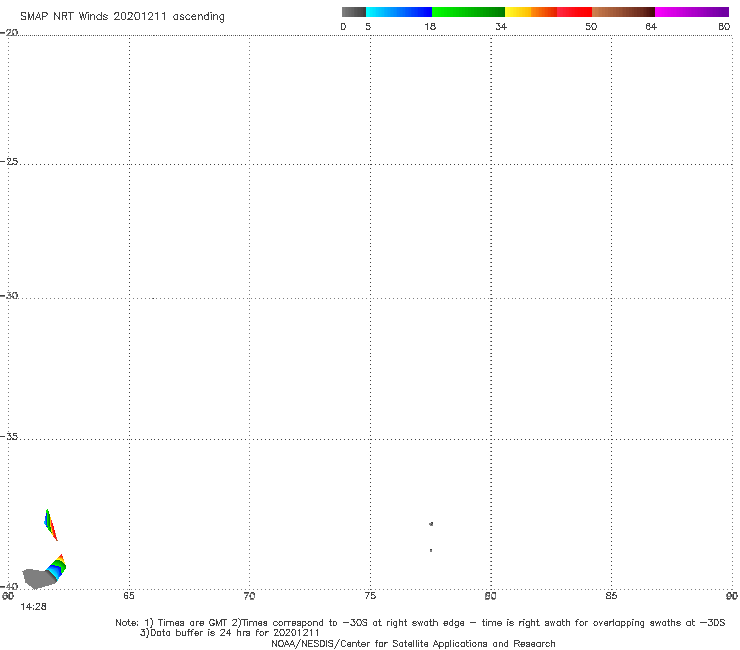Click the latitude label '-40'

10,586
